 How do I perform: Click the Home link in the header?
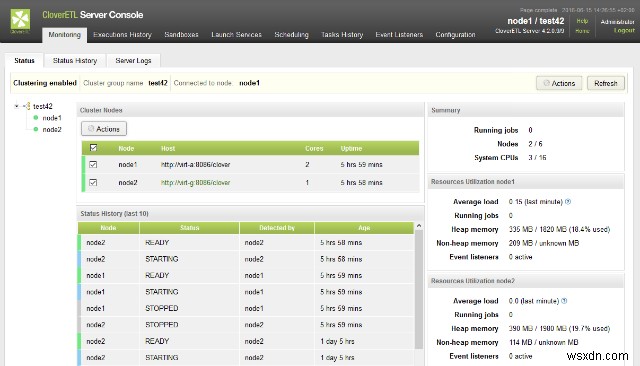tap(582, 31)
